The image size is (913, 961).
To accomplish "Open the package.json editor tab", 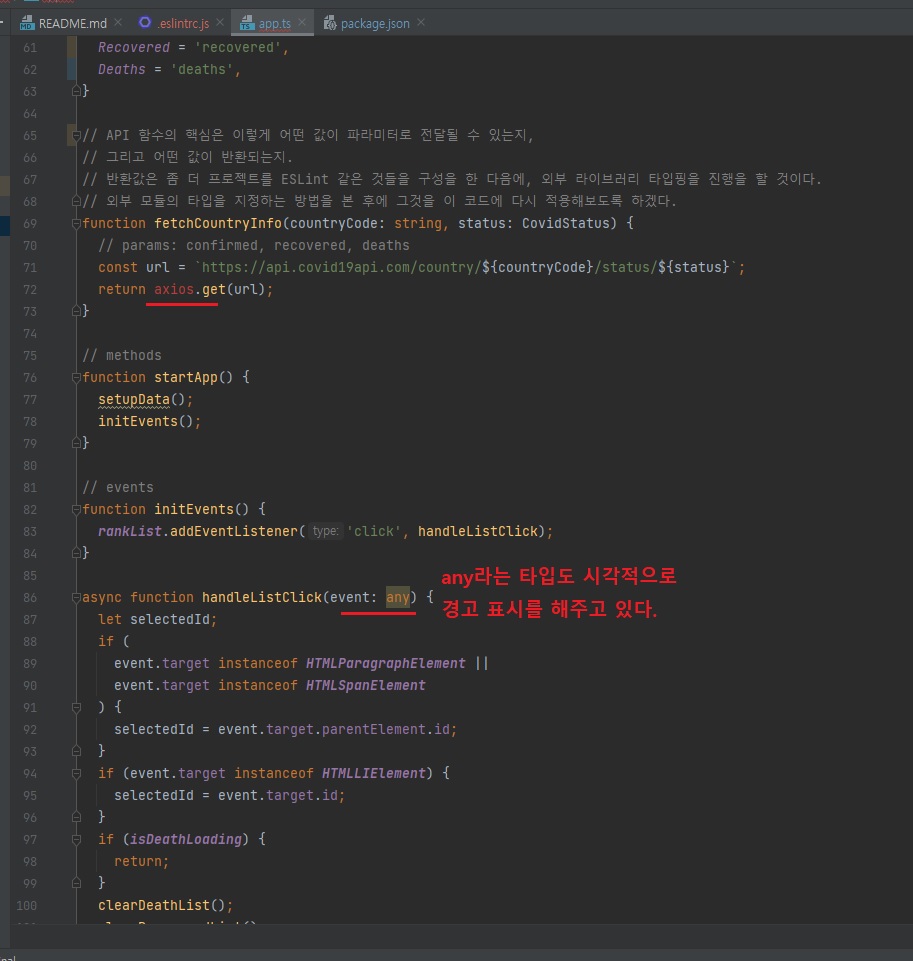I will click(374, 23).
